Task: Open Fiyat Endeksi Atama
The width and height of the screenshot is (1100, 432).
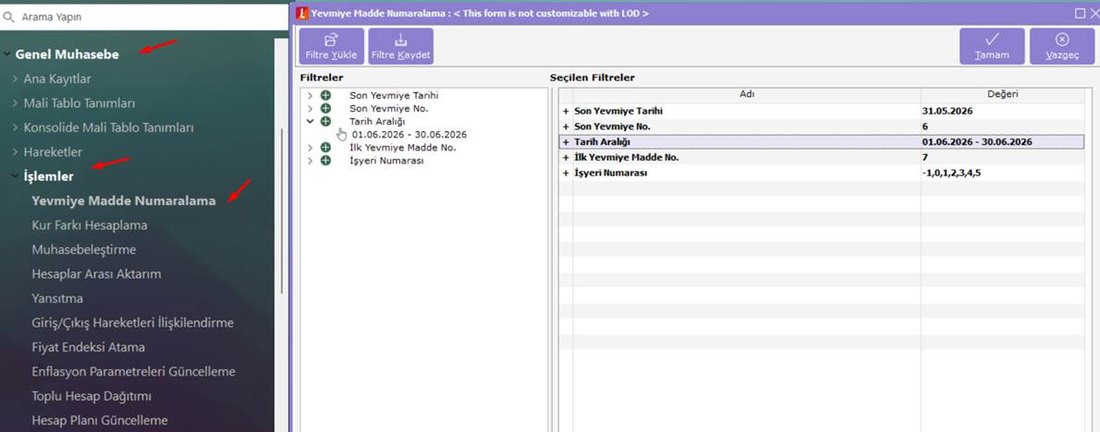Action: pyautogui.click(x=88, y=347)
